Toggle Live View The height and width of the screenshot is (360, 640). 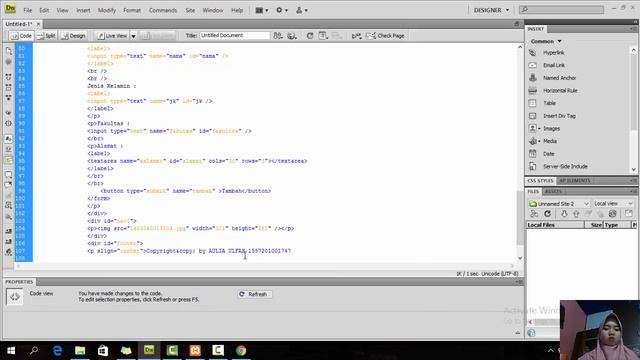point(112,36)
